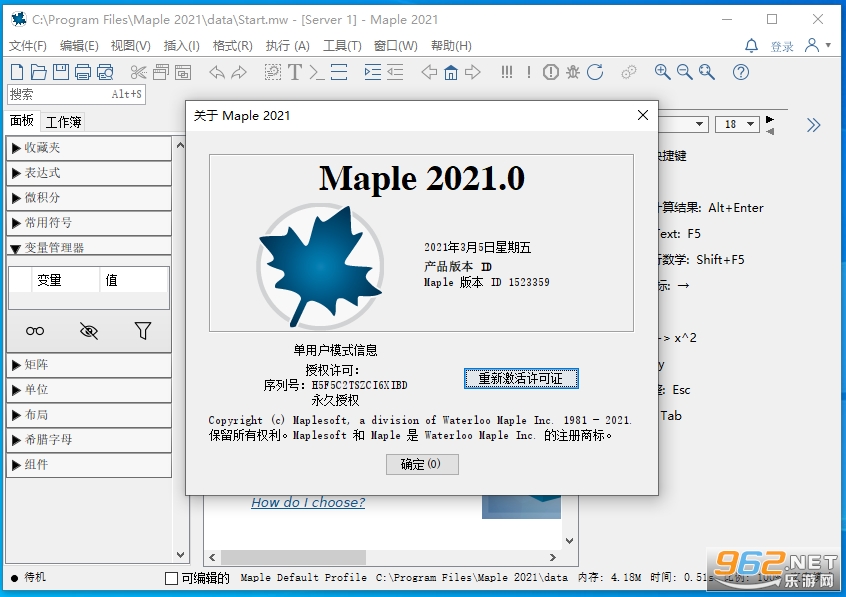The height and width of the screenshot is (597, 846).
Task: Open user account icon dropdown
Action: point(817,45)
